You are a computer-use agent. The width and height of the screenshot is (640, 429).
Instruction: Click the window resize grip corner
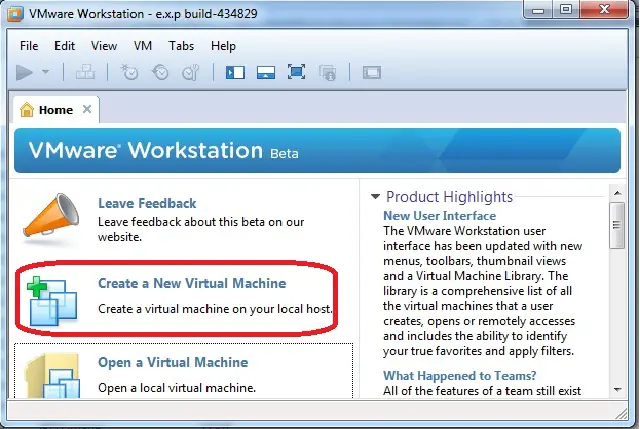(622, 414)
